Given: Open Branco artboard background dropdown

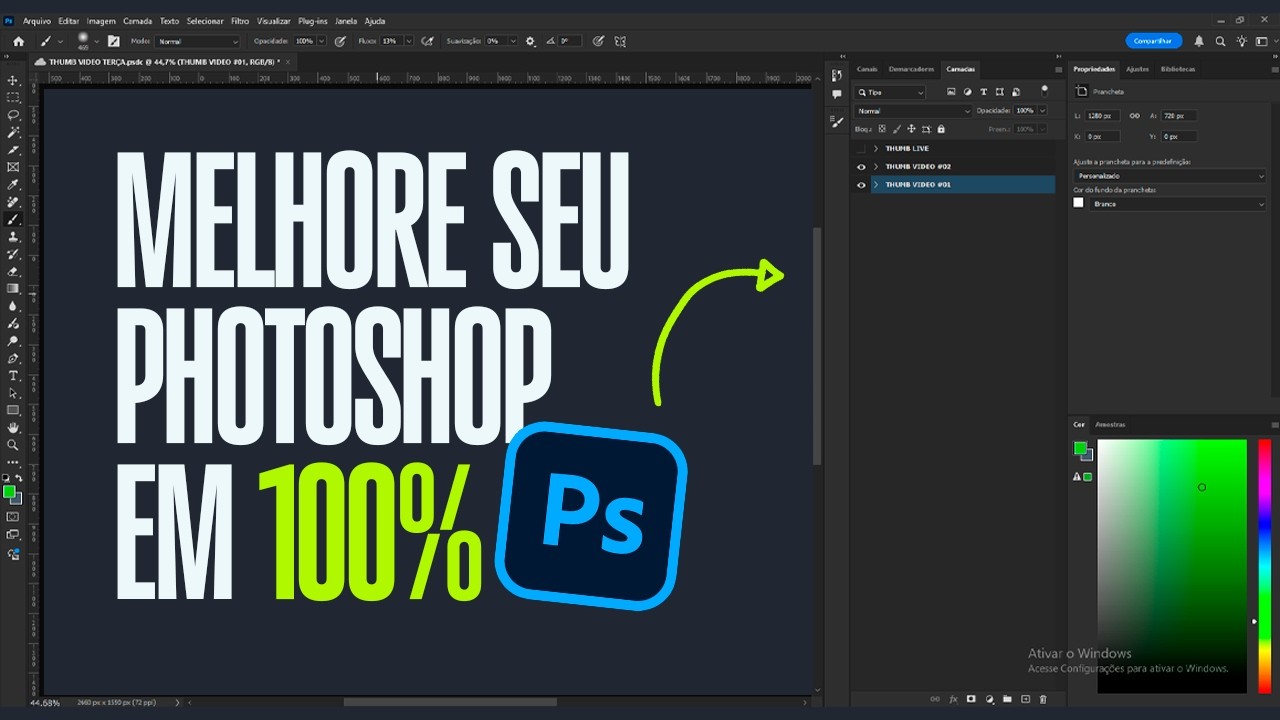Looking at the screenshot, I should pos(1178,204).
